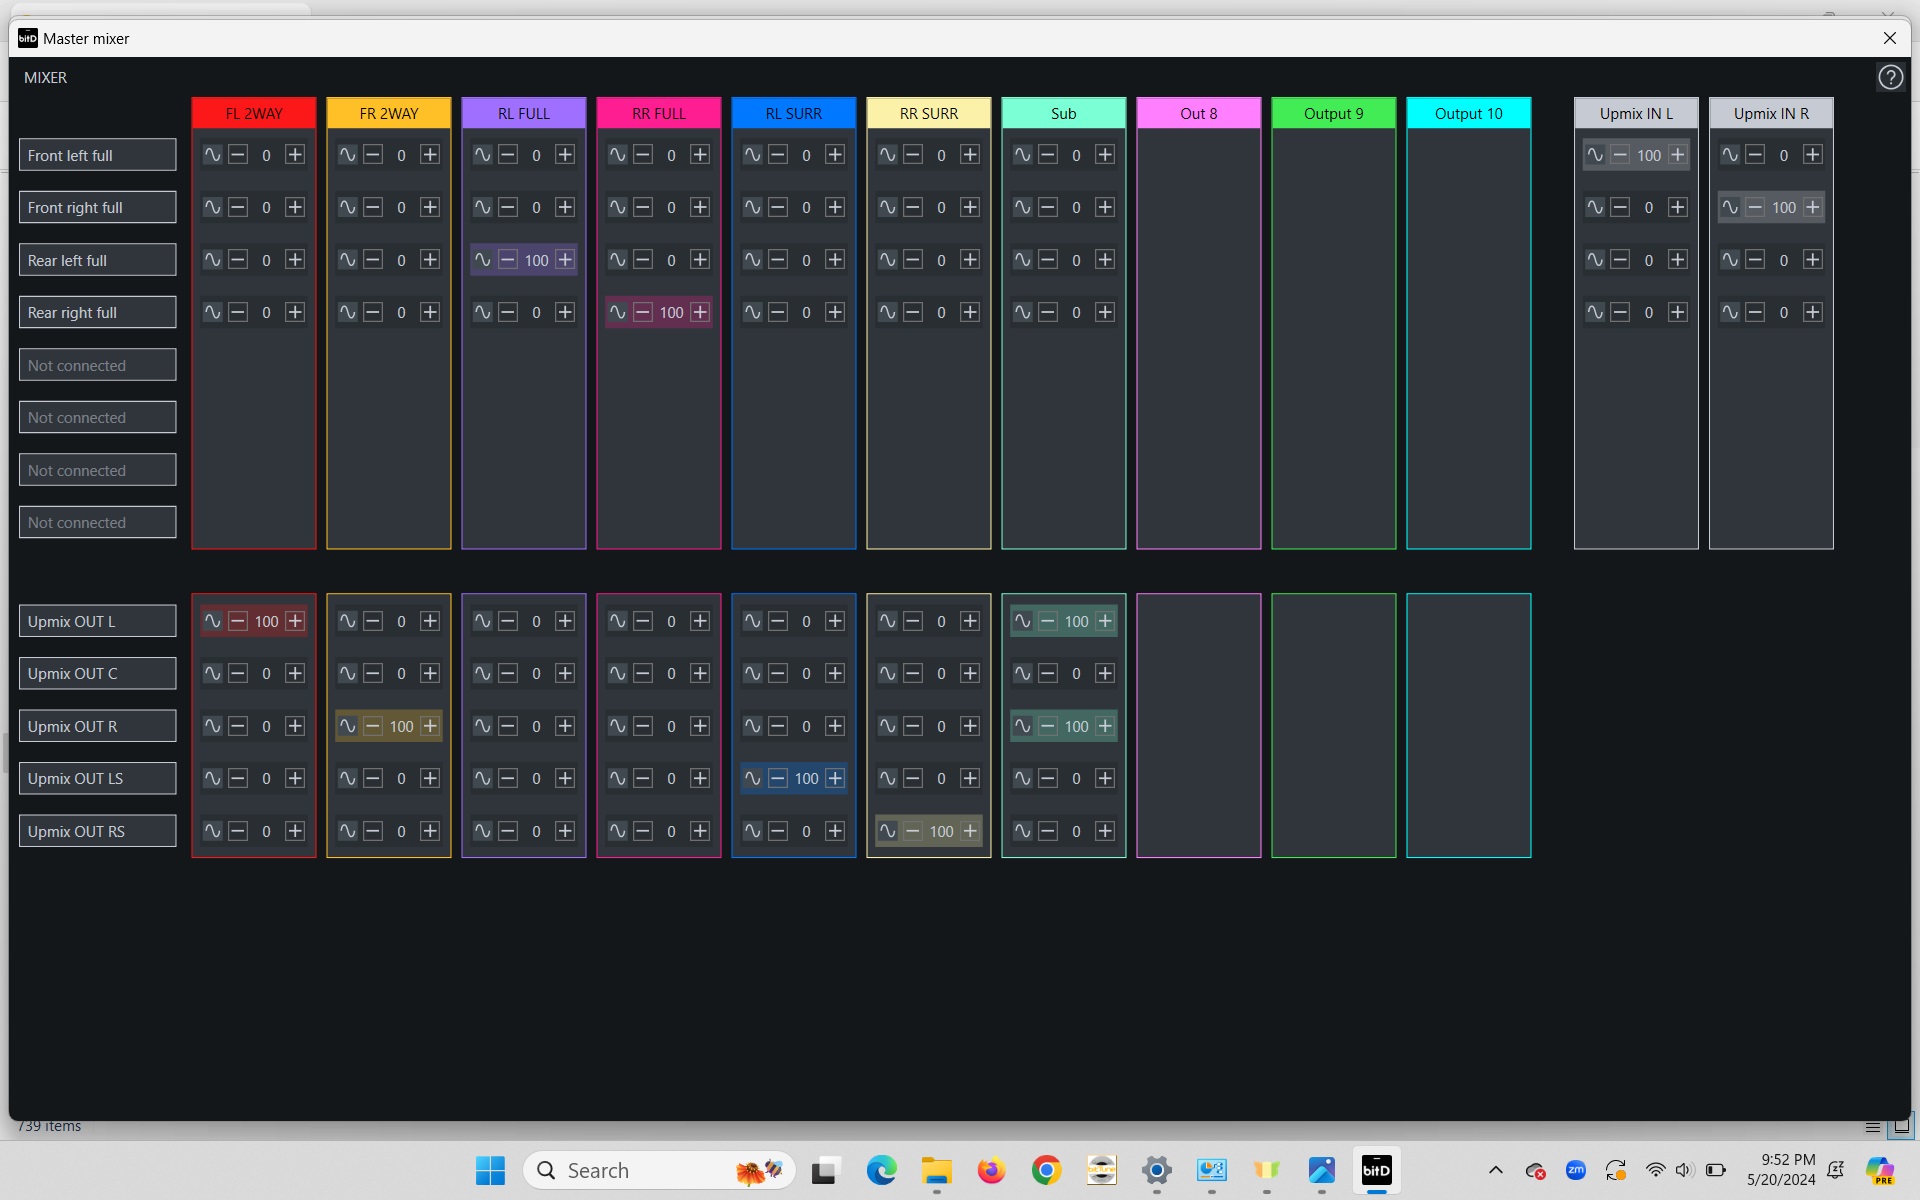This screenshot has width=1920, height=1200.
Task: Decrease Upmix OUT LS level in RL SURR
Action: click(x=778, y=778)
